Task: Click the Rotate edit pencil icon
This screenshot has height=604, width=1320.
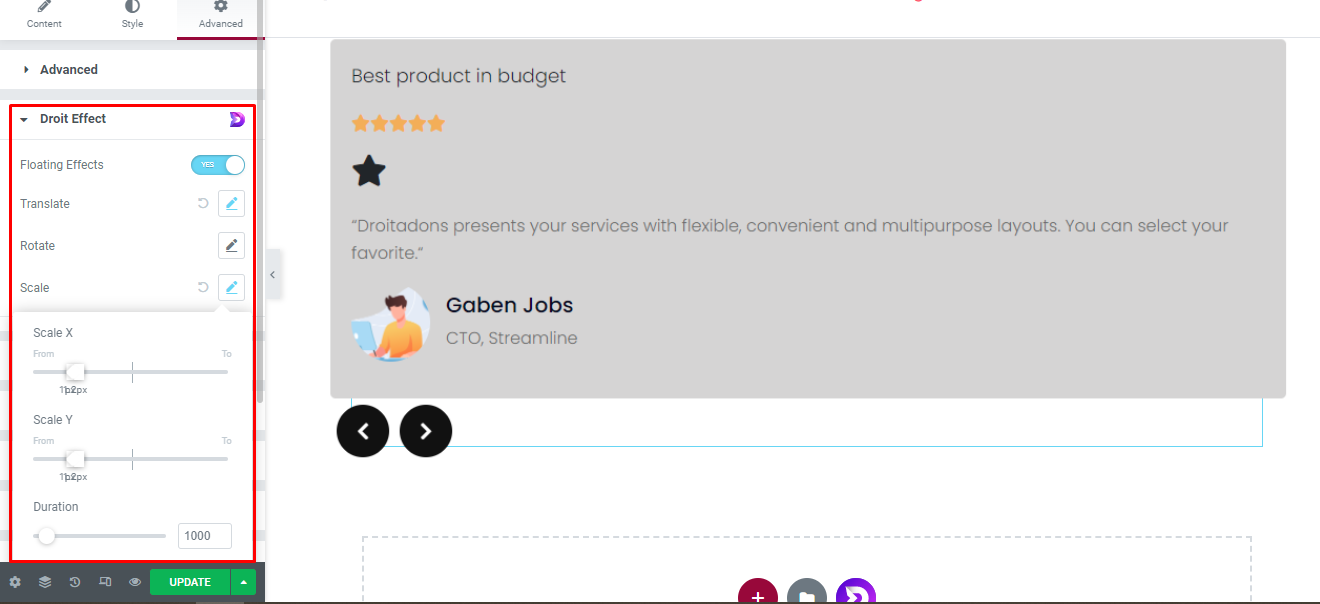Action: tap(231, 245)
